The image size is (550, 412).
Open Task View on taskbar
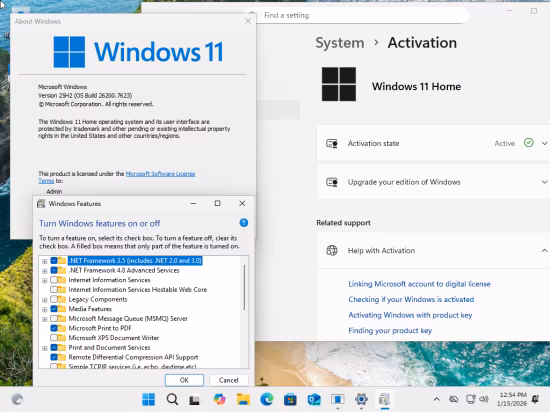[195, 400]
